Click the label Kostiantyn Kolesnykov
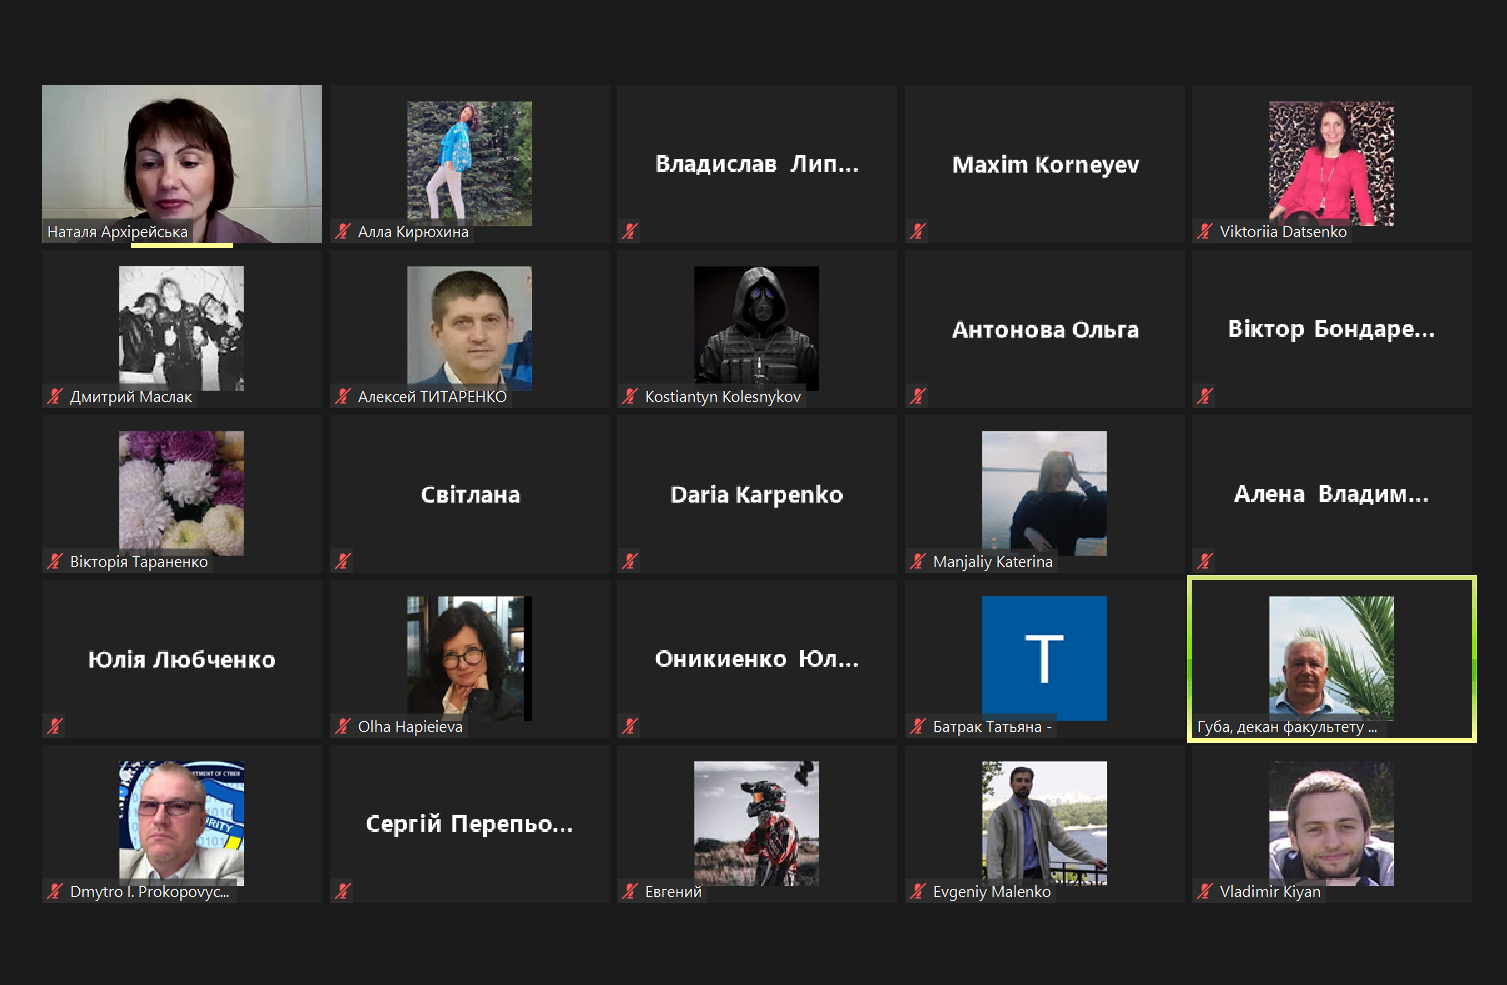Image resolution: width=1507 pixels, height=985 pixels. [723, 397]
